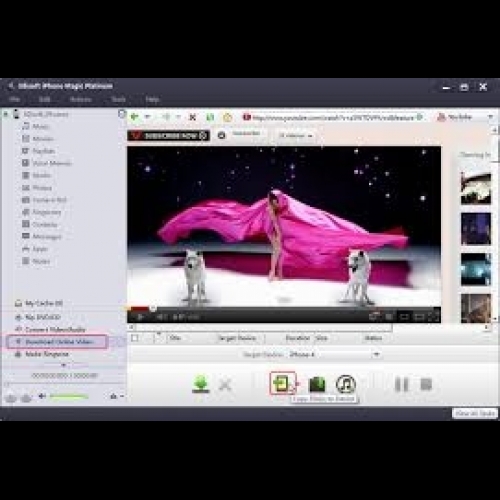Click the gray delete X icon

[225, 385]
